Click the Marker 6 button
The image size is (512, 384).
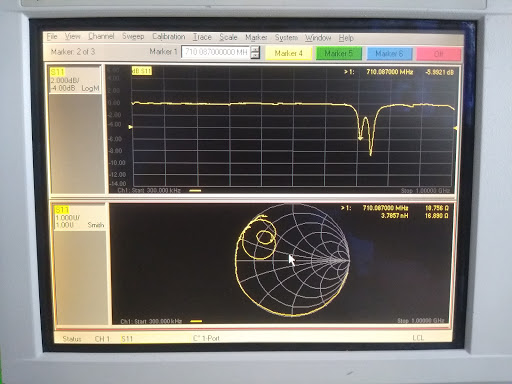point(389,54)
